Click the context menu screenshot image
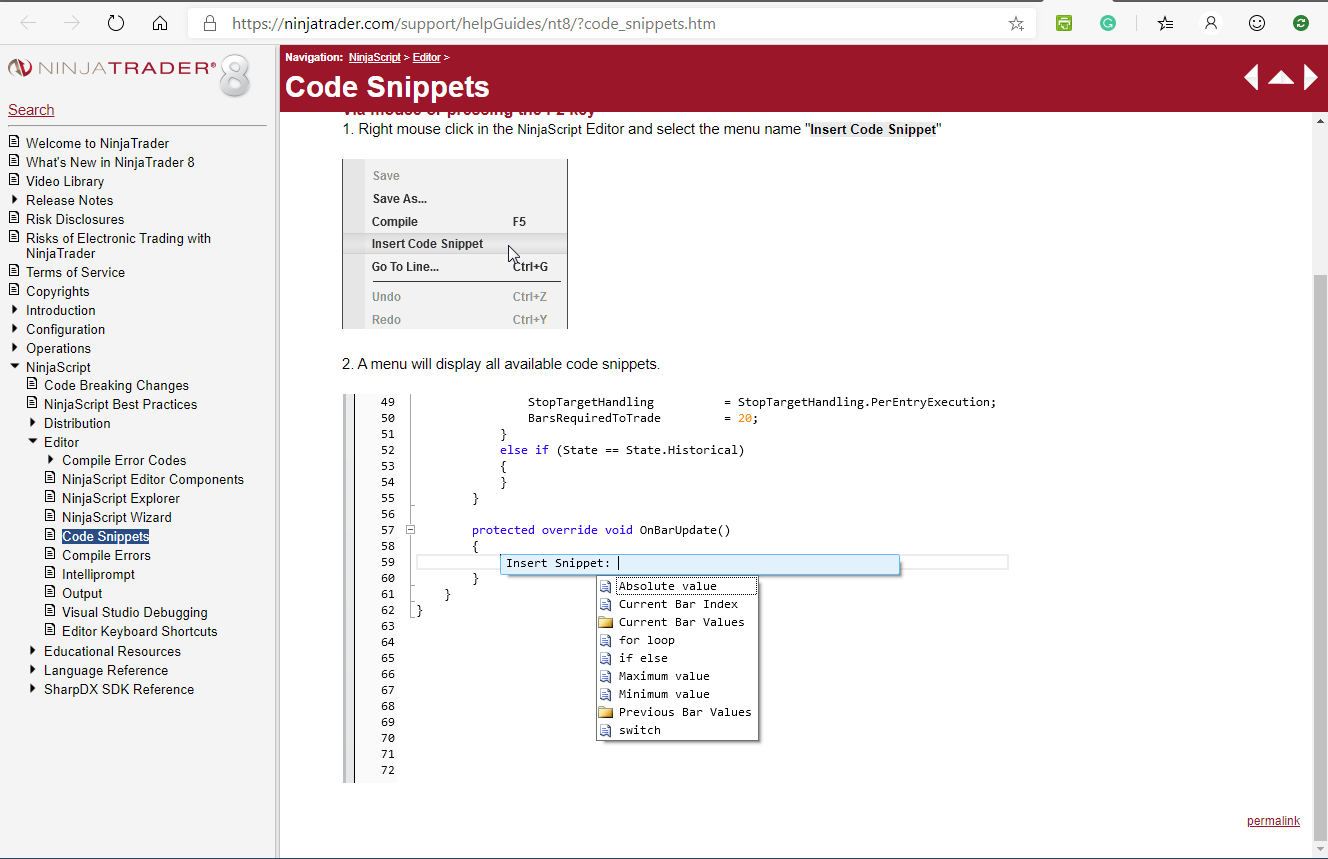This screenshot has height=859, width=1328. (x=455, y=244)
